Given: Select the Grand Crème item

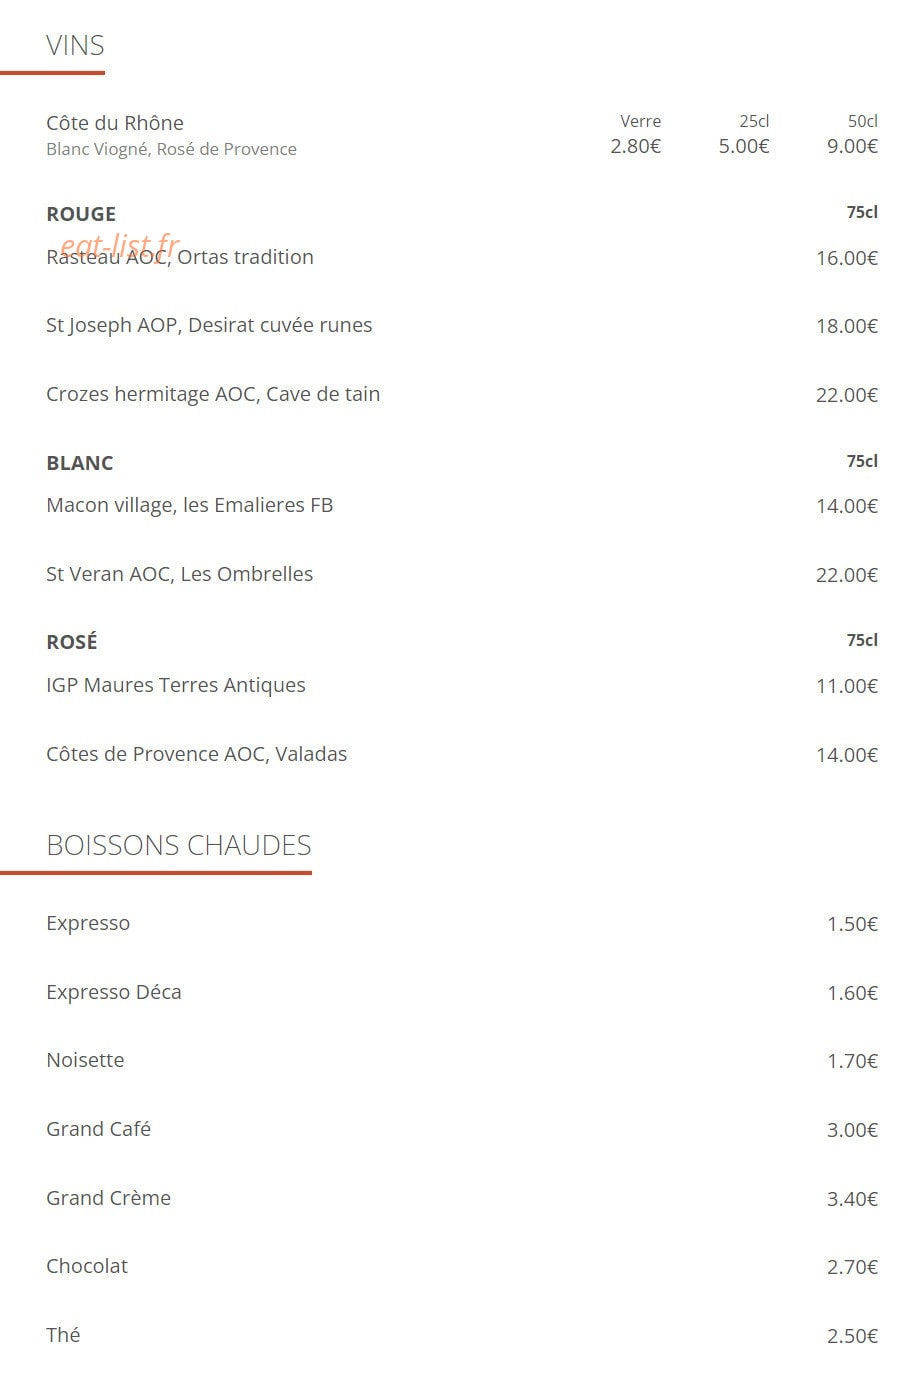Looking at the screenshot, I should pyautogui.click(x=108, y=1198).
